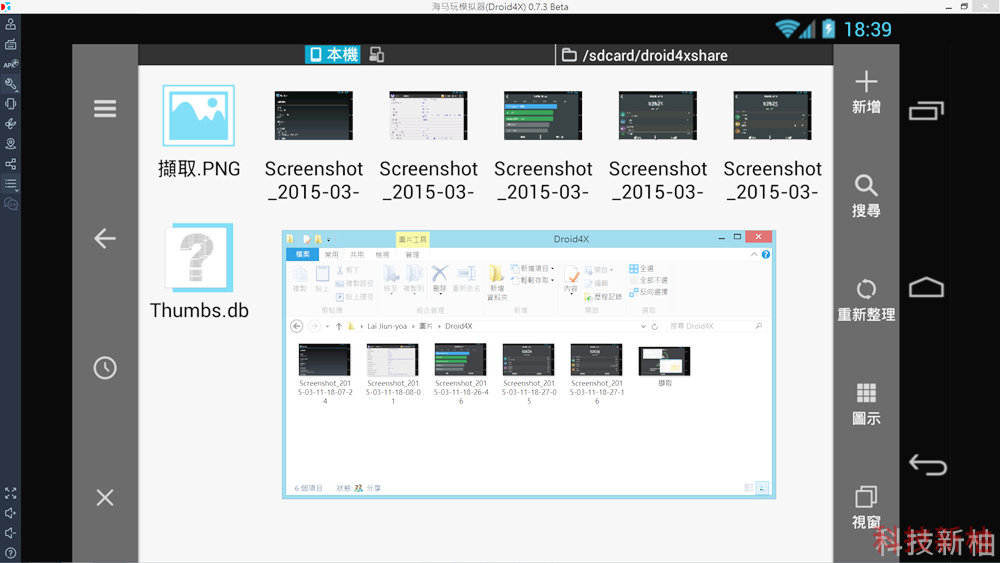Select file Screenshot_2015-03-11-18-07-24 in Explorer
This screenshot has height=563, width=1000.
(x=325, y=374)
